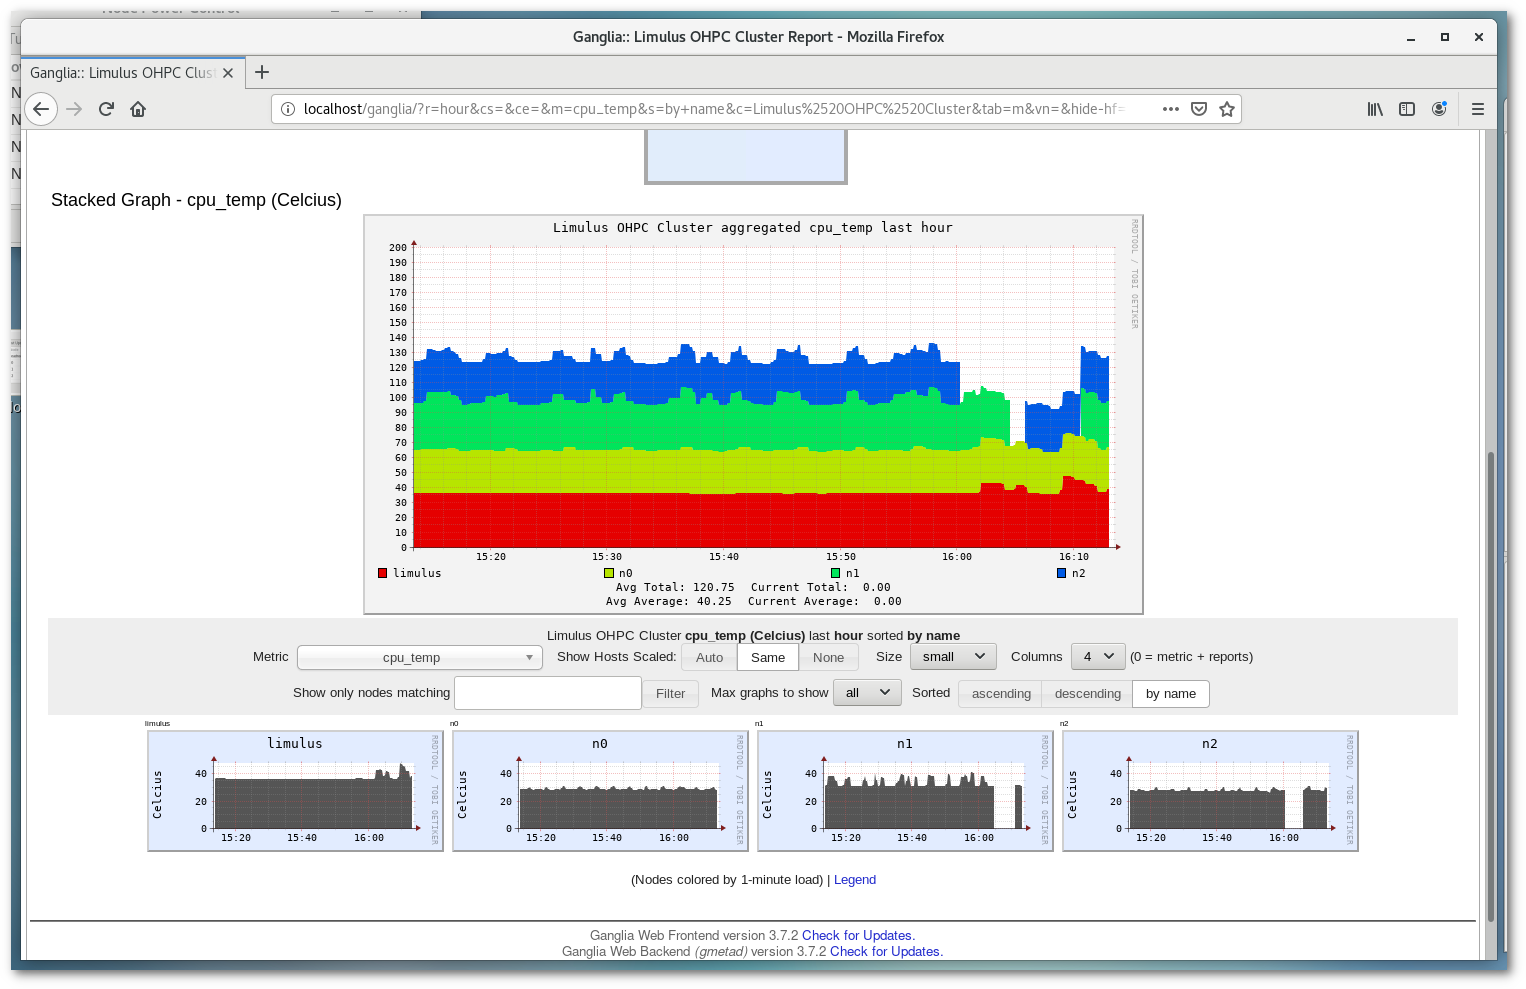Go to the Firefox home page
Screen dimensions: 1526x989
(x=138, y=109)
